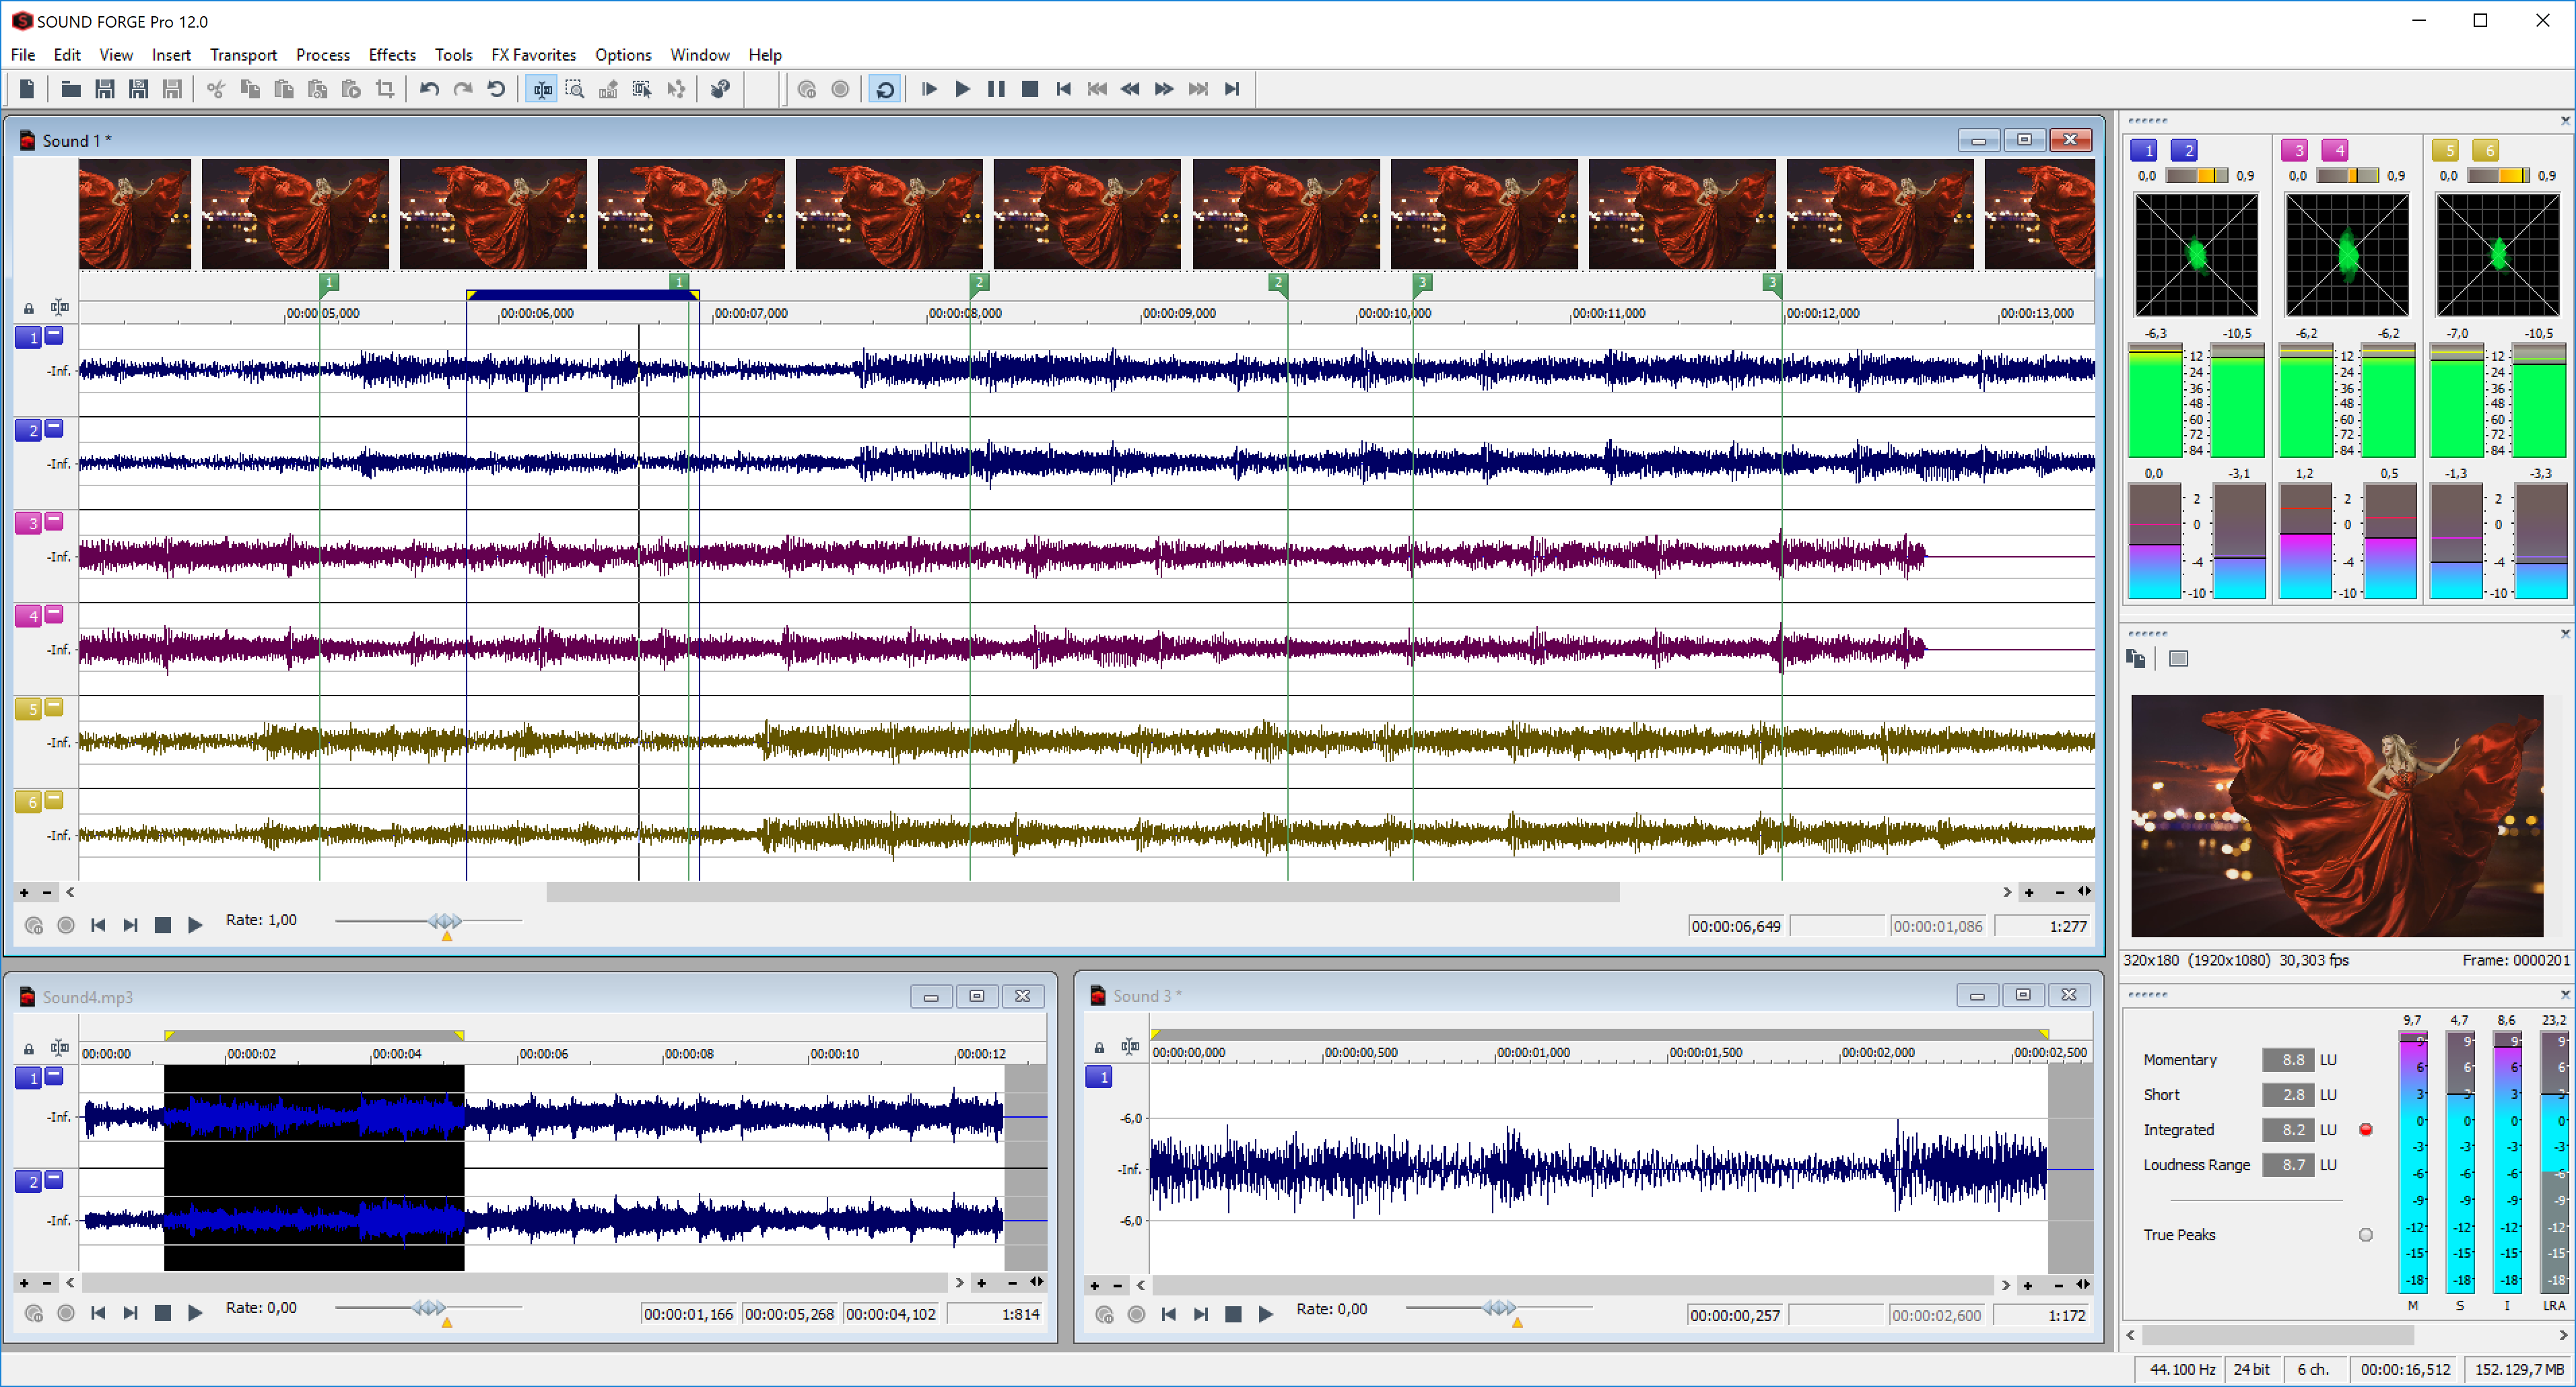Open the Effects menu
Viewport: 2576px width, 1387px height.
point(392,55)
